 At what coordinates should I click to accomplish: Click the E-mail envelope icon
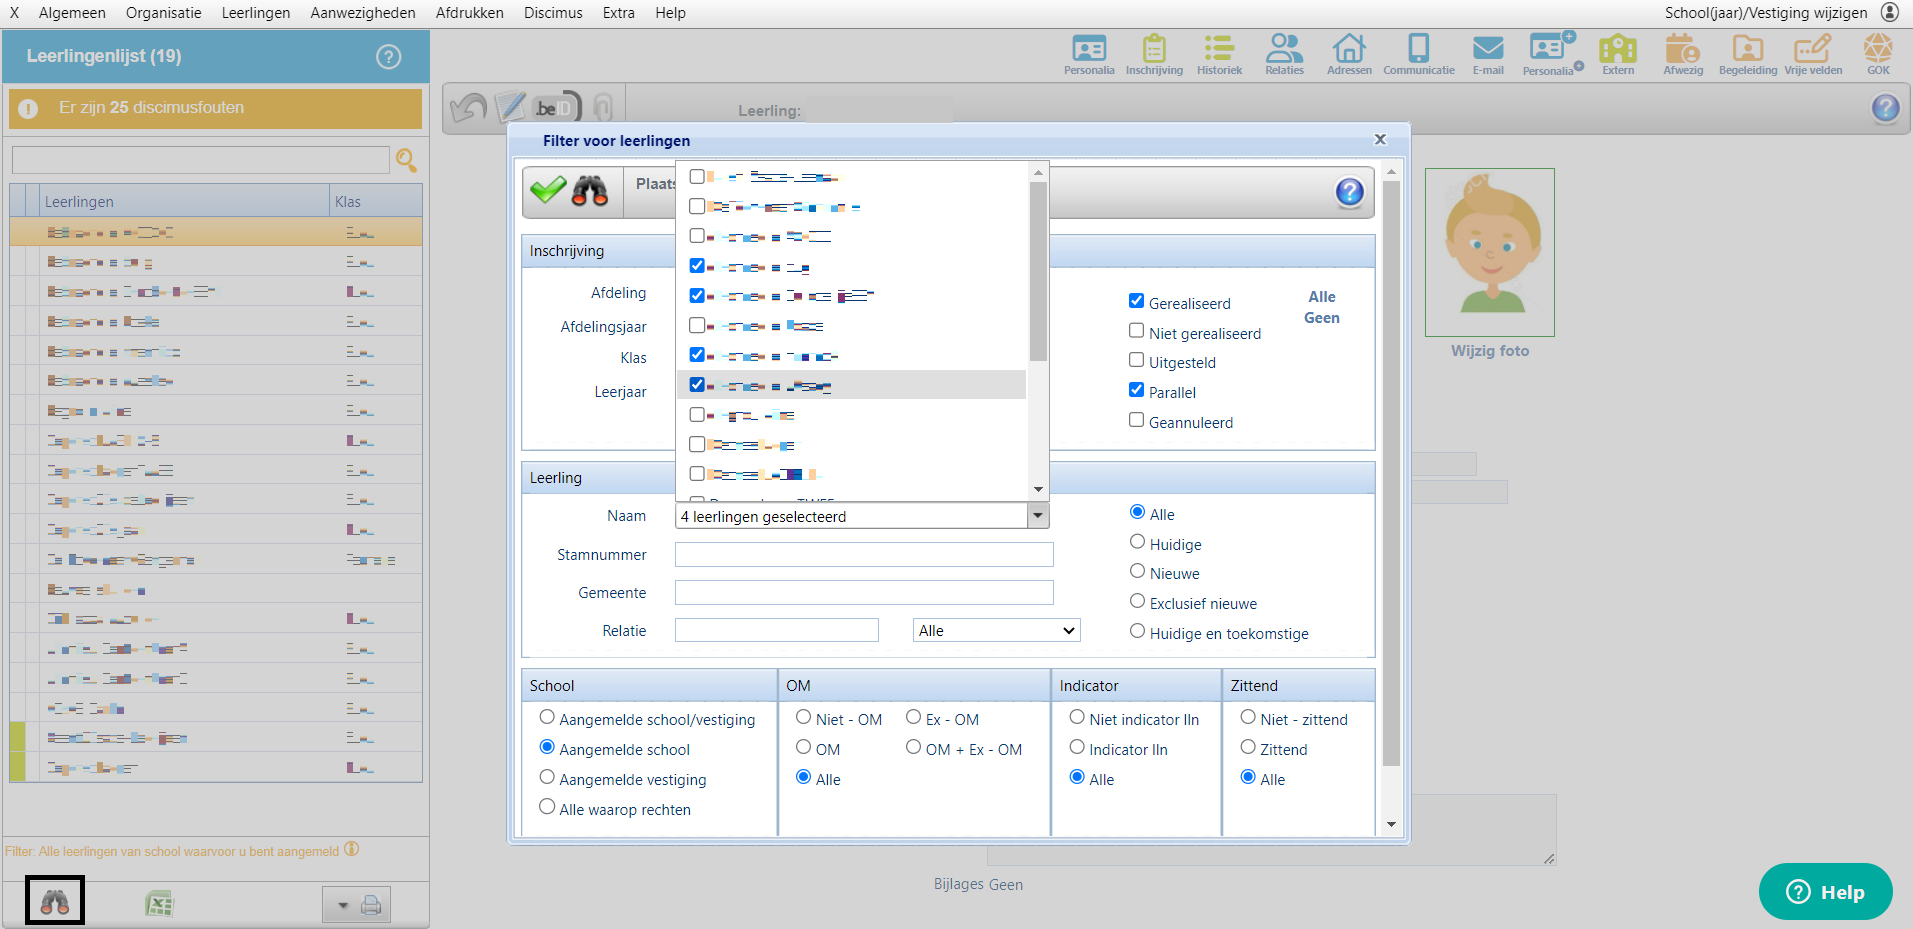(x=1488, y=53)
